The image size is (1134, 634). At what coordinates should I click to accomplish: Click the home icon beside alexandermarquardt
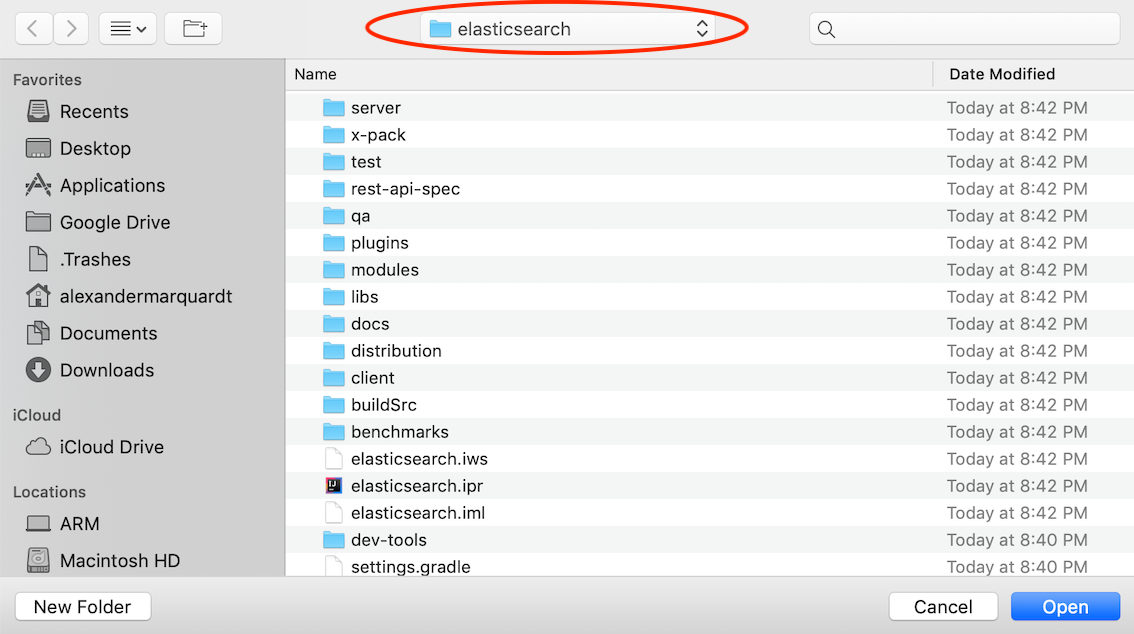click(38, 295)
